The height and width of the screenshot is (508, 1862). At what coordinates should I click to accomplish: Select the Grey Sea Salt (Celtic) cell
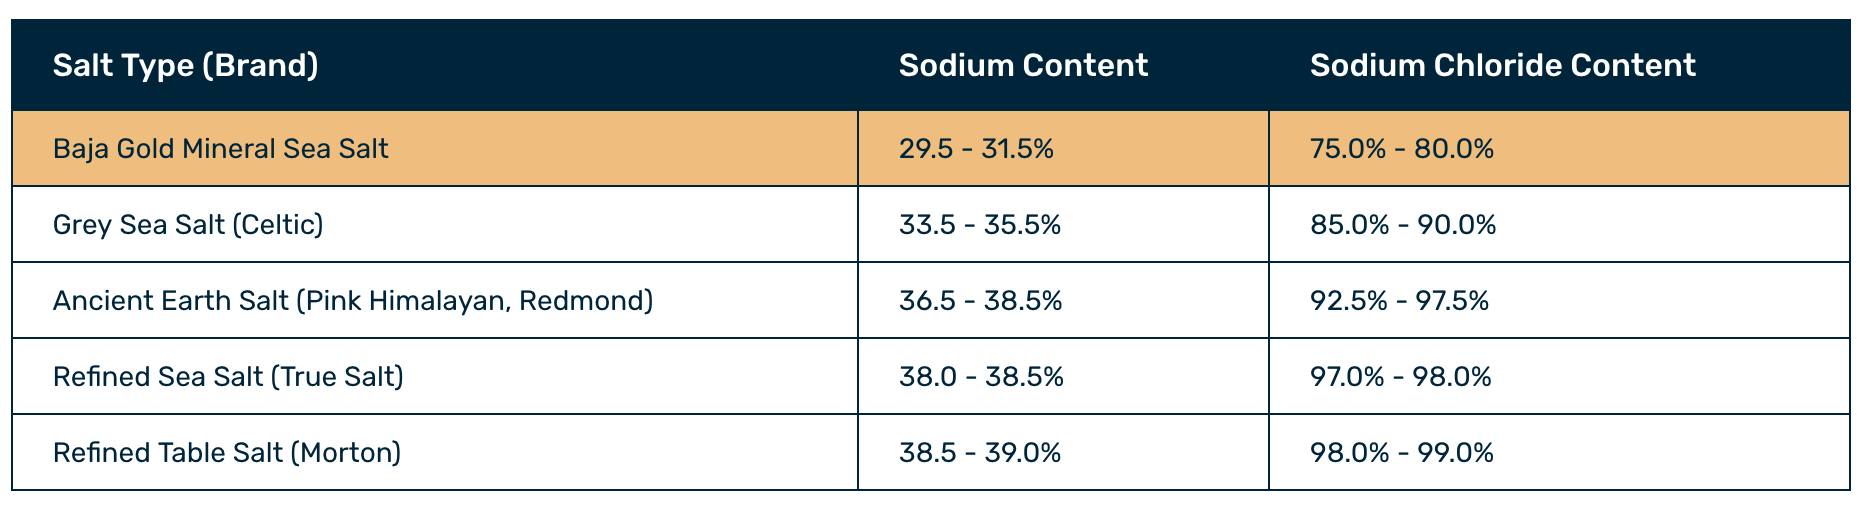click(x=188, y=225)
